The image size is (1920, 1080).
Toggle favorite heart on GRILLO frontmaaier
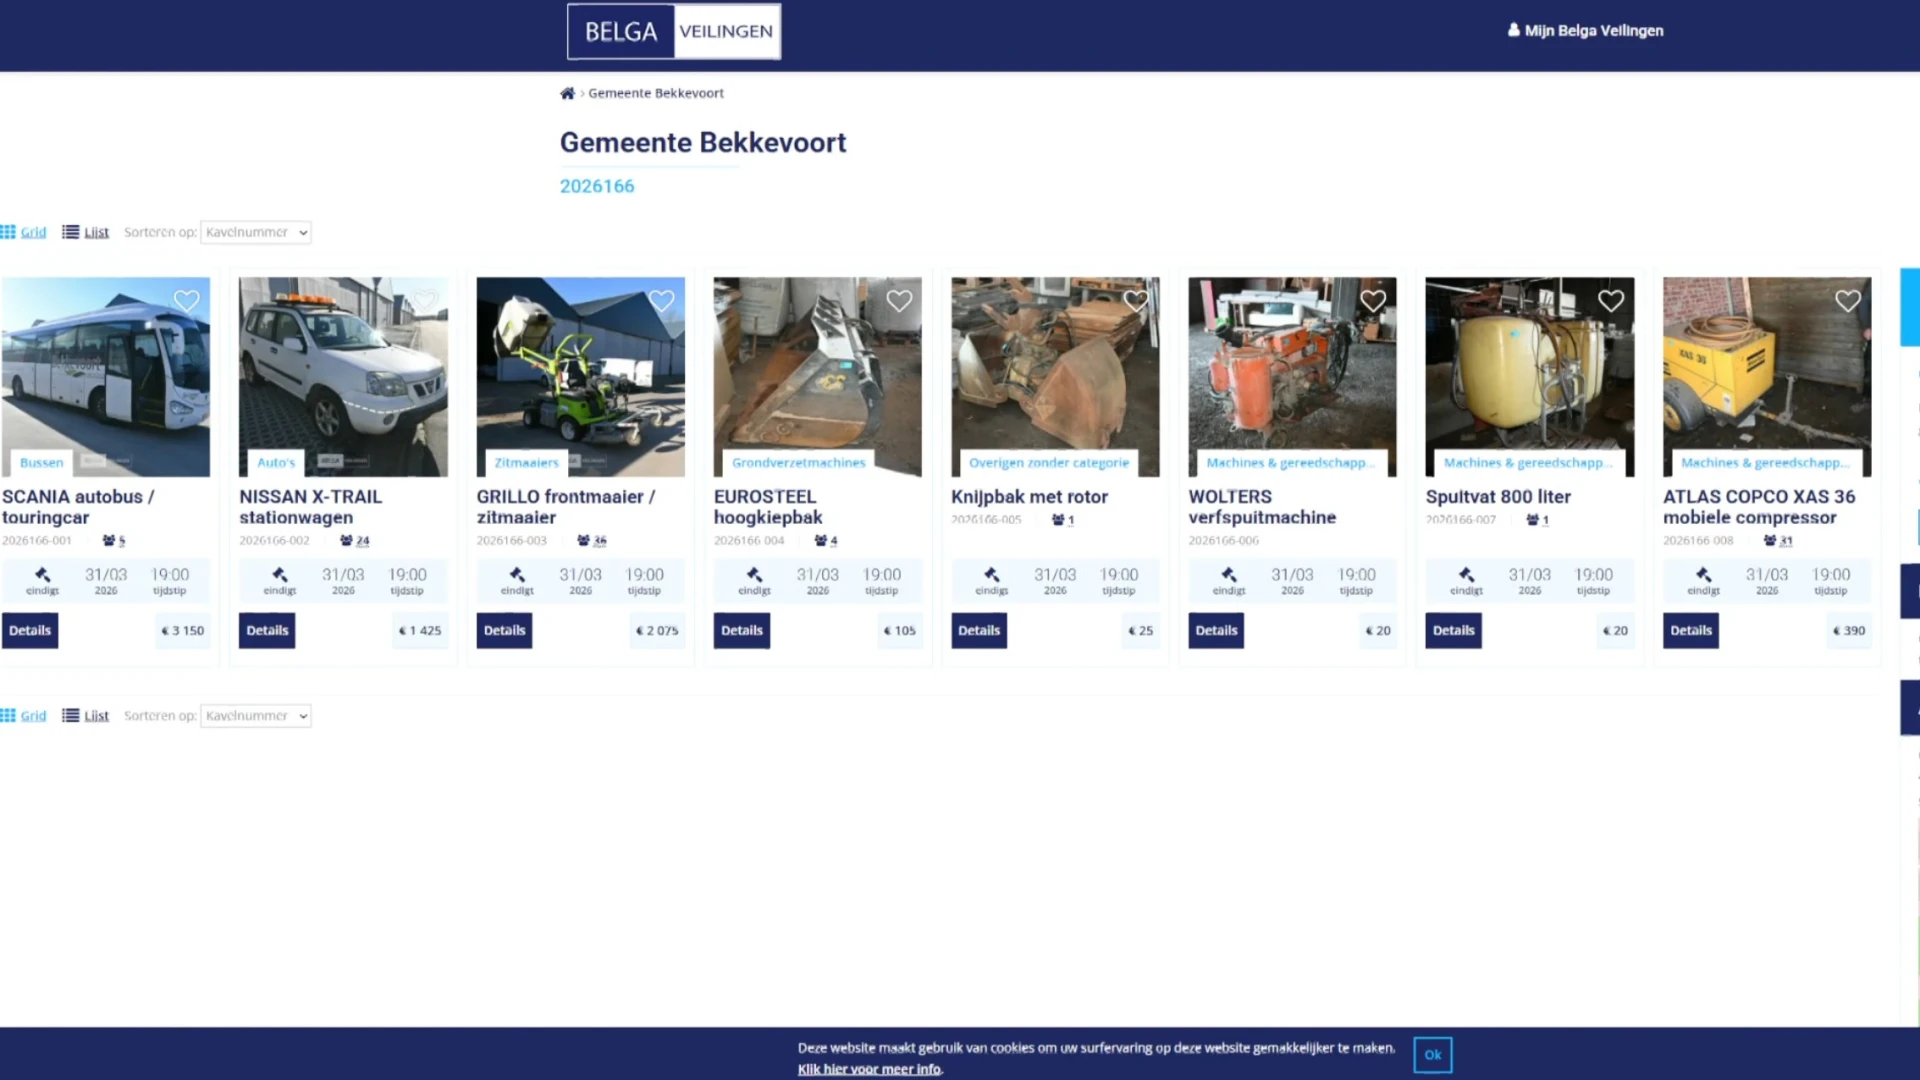[x=661, y=301]
